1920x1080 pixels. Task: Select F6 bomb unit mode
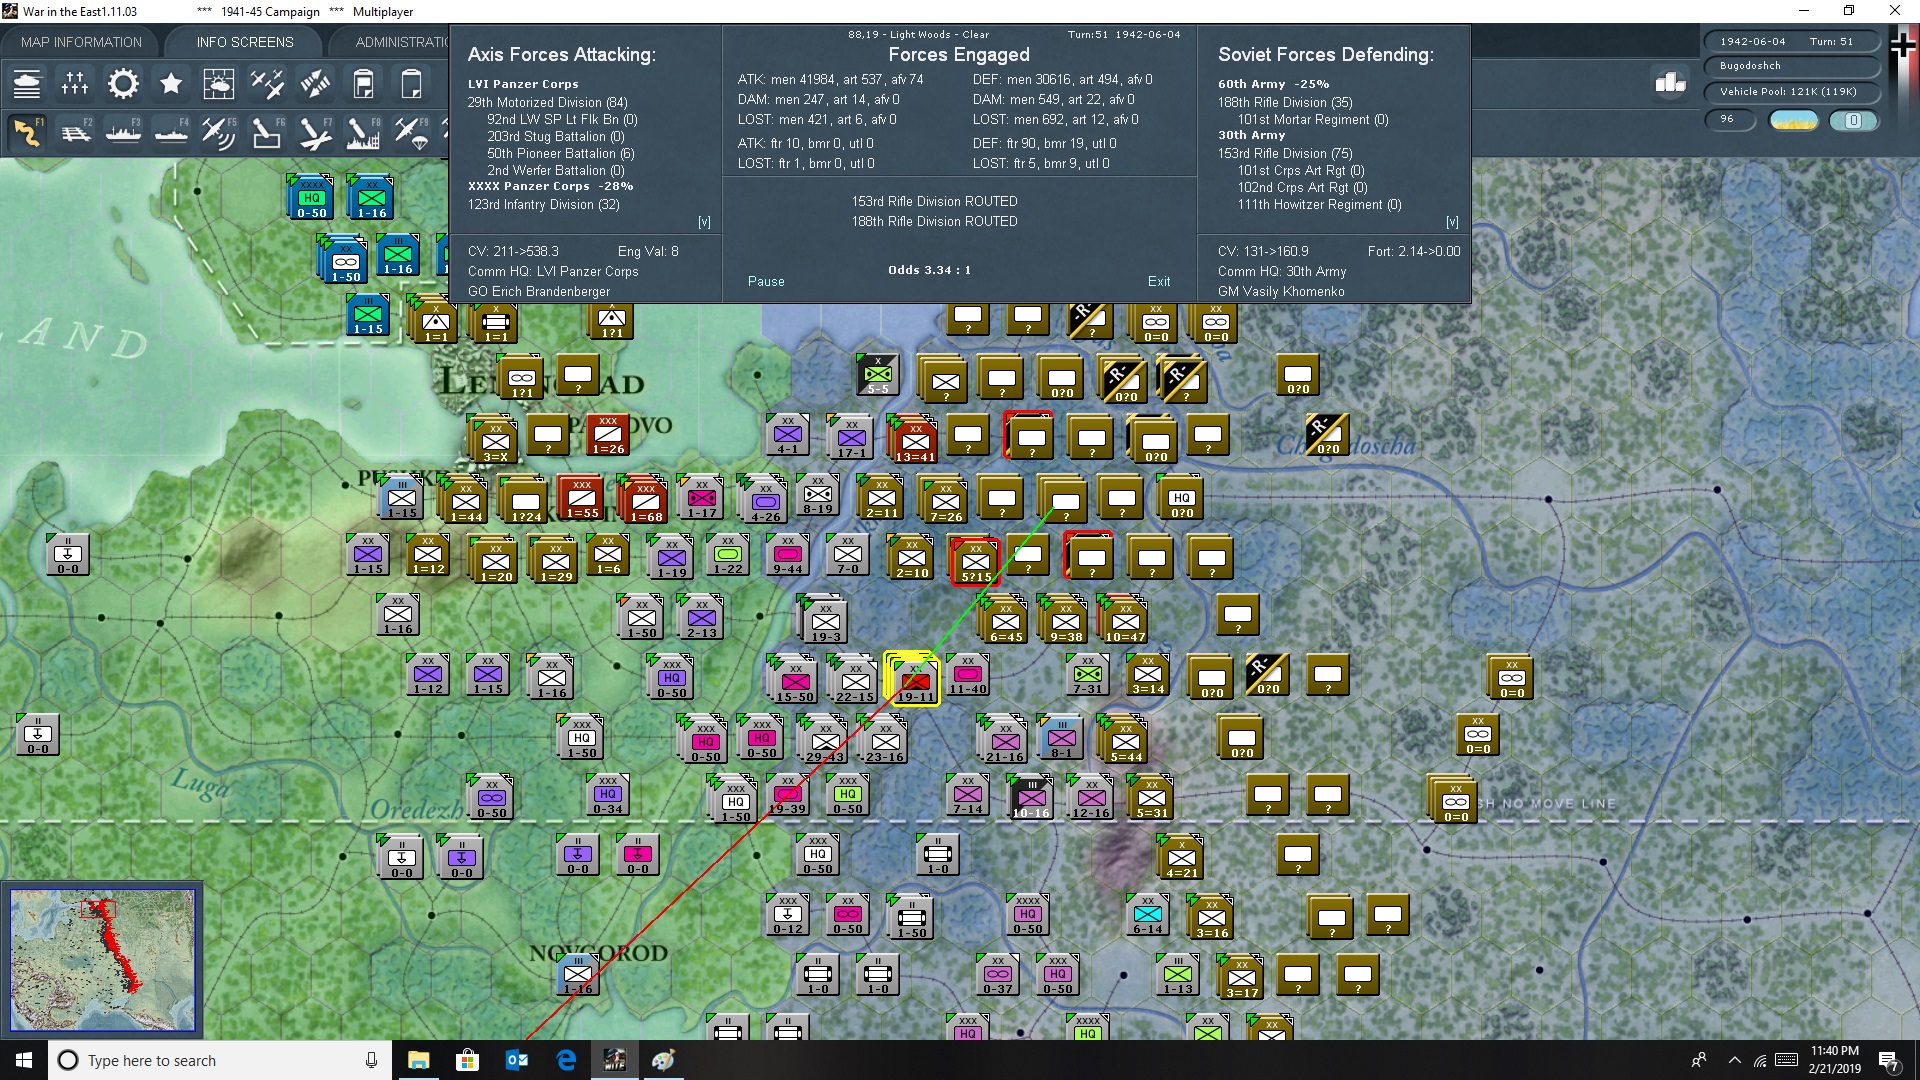(x=267, y=133)
